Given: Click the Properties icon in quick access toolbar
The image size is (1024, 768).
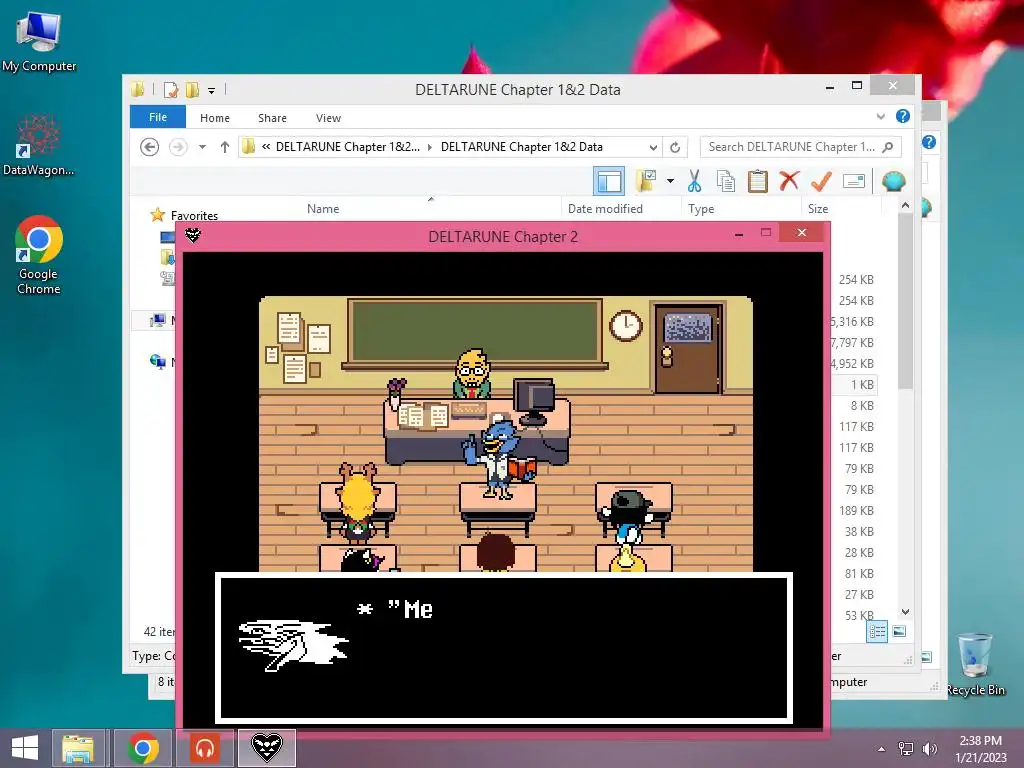Looking at the screenshot, I should click(x=171, y=89).
